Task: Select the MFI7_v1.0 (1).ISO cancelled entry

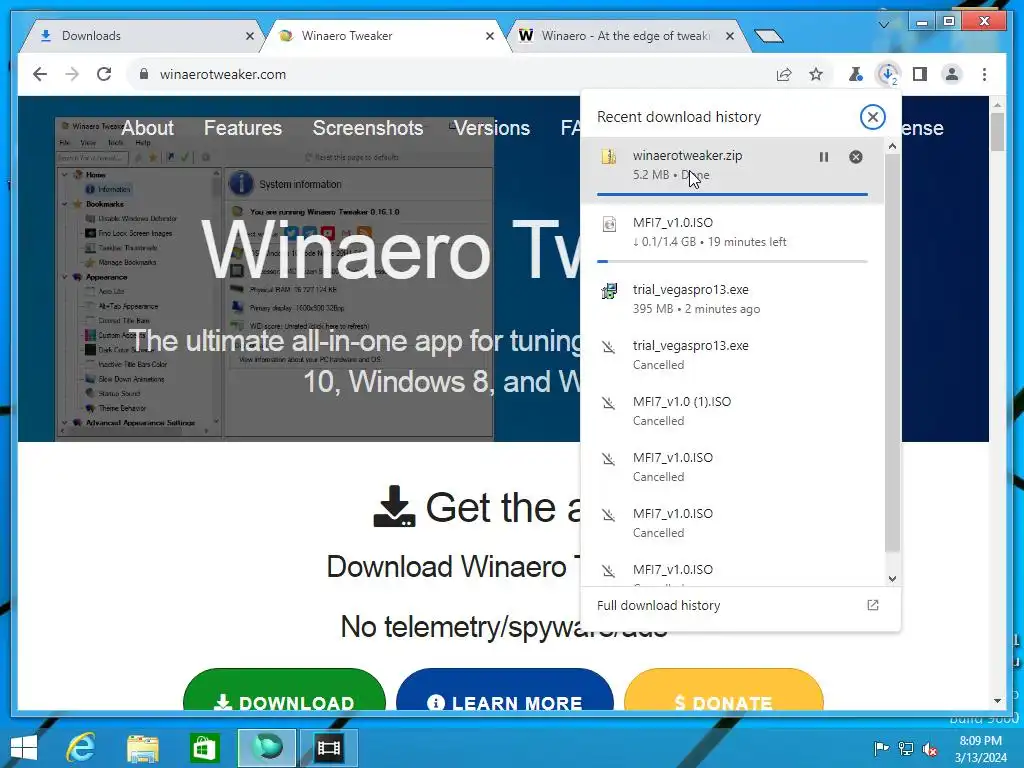Action: pos(732,411)
